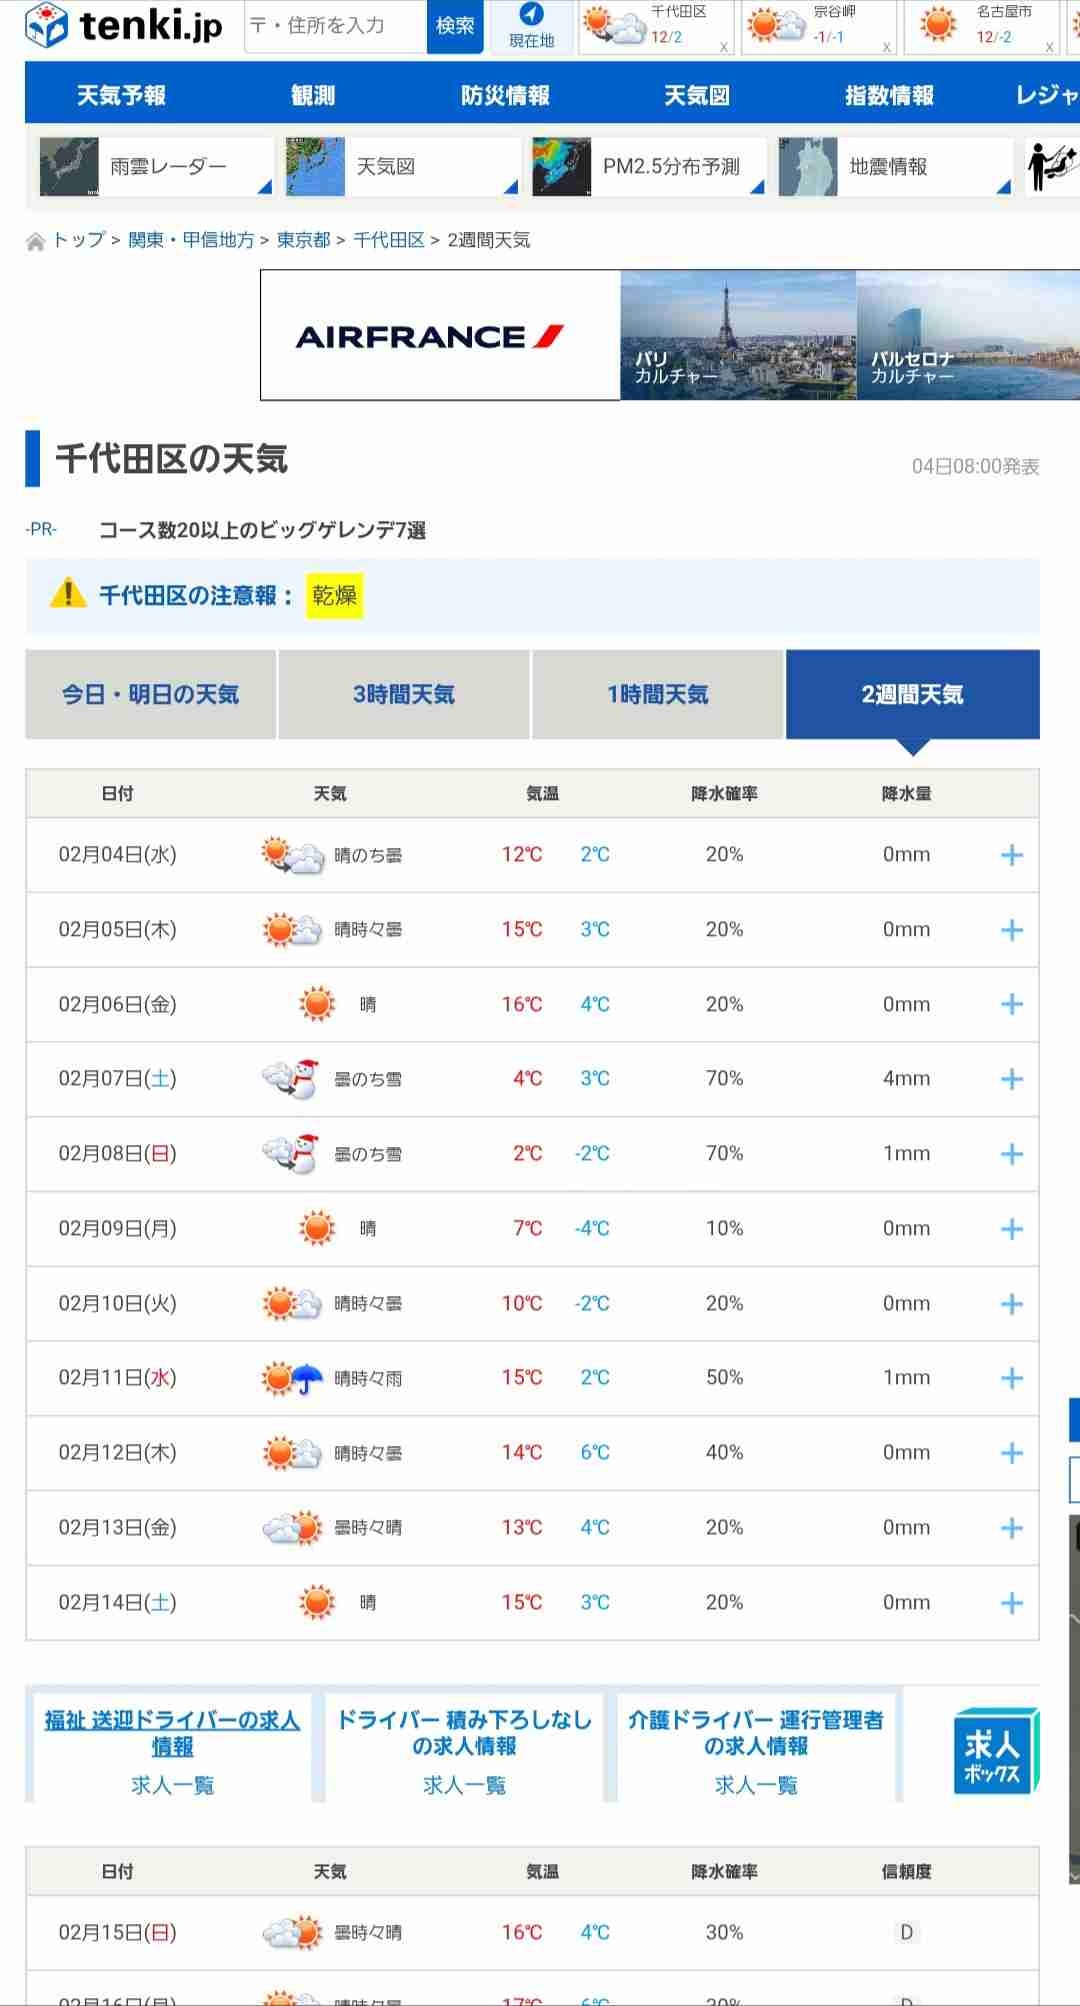Expand details for 02月07日 snow forecast
The image size is (1080, 2006).
click(x=1012, y=1079)
